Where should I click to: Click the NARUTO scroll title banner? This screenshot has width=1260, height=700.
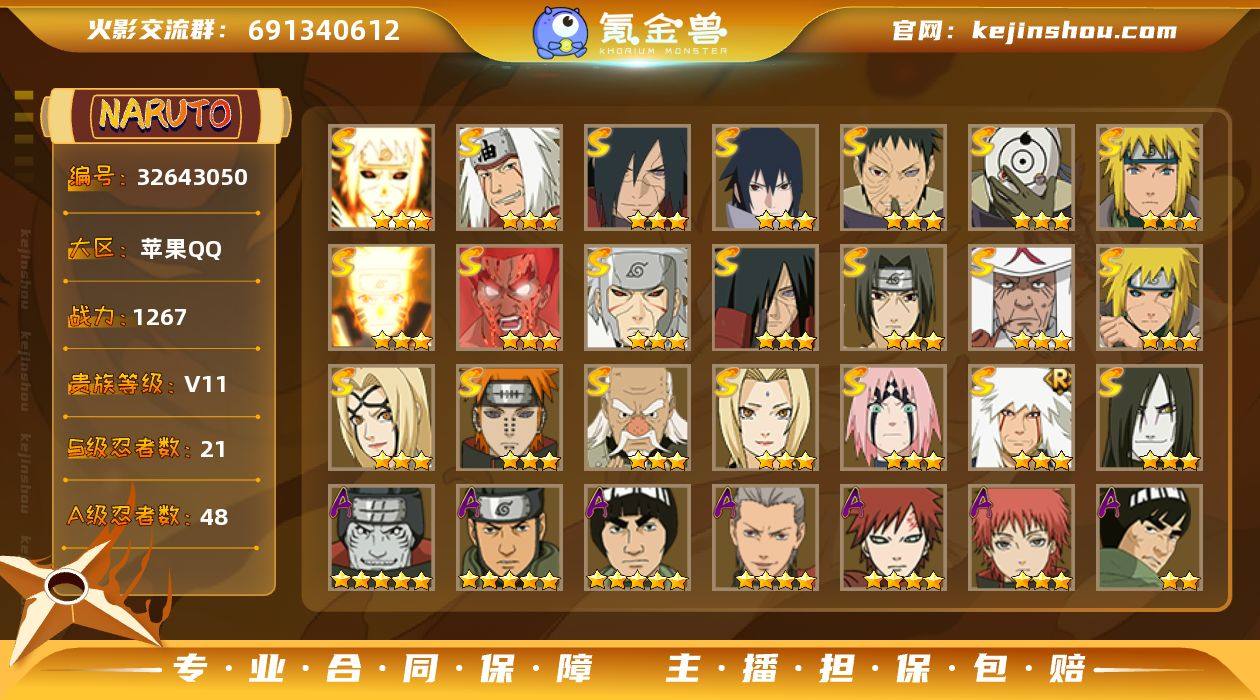click(165, 114)
